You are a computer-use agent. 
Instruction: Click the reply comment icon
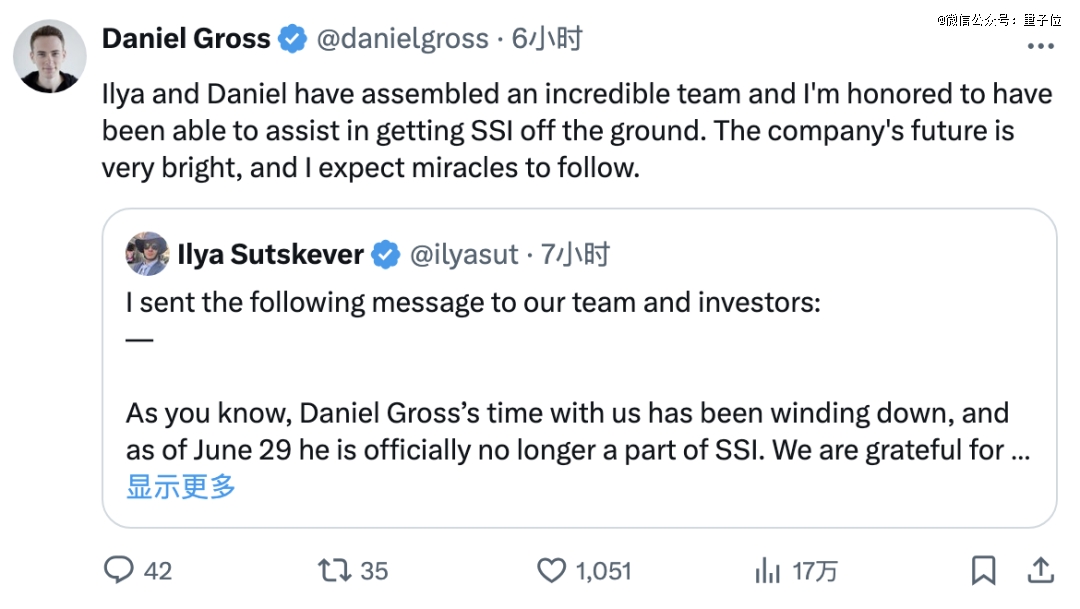click(x=119, y=570)
